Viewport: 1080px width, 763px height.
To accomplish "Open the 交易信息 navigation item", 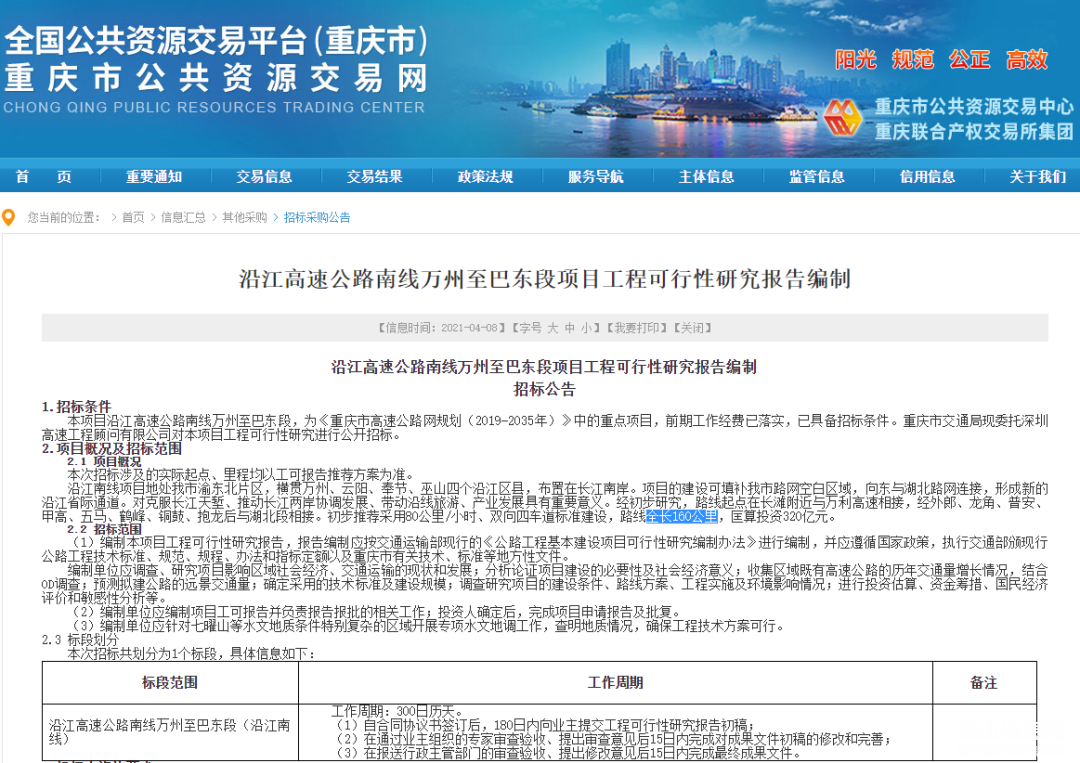I will 264,177.
